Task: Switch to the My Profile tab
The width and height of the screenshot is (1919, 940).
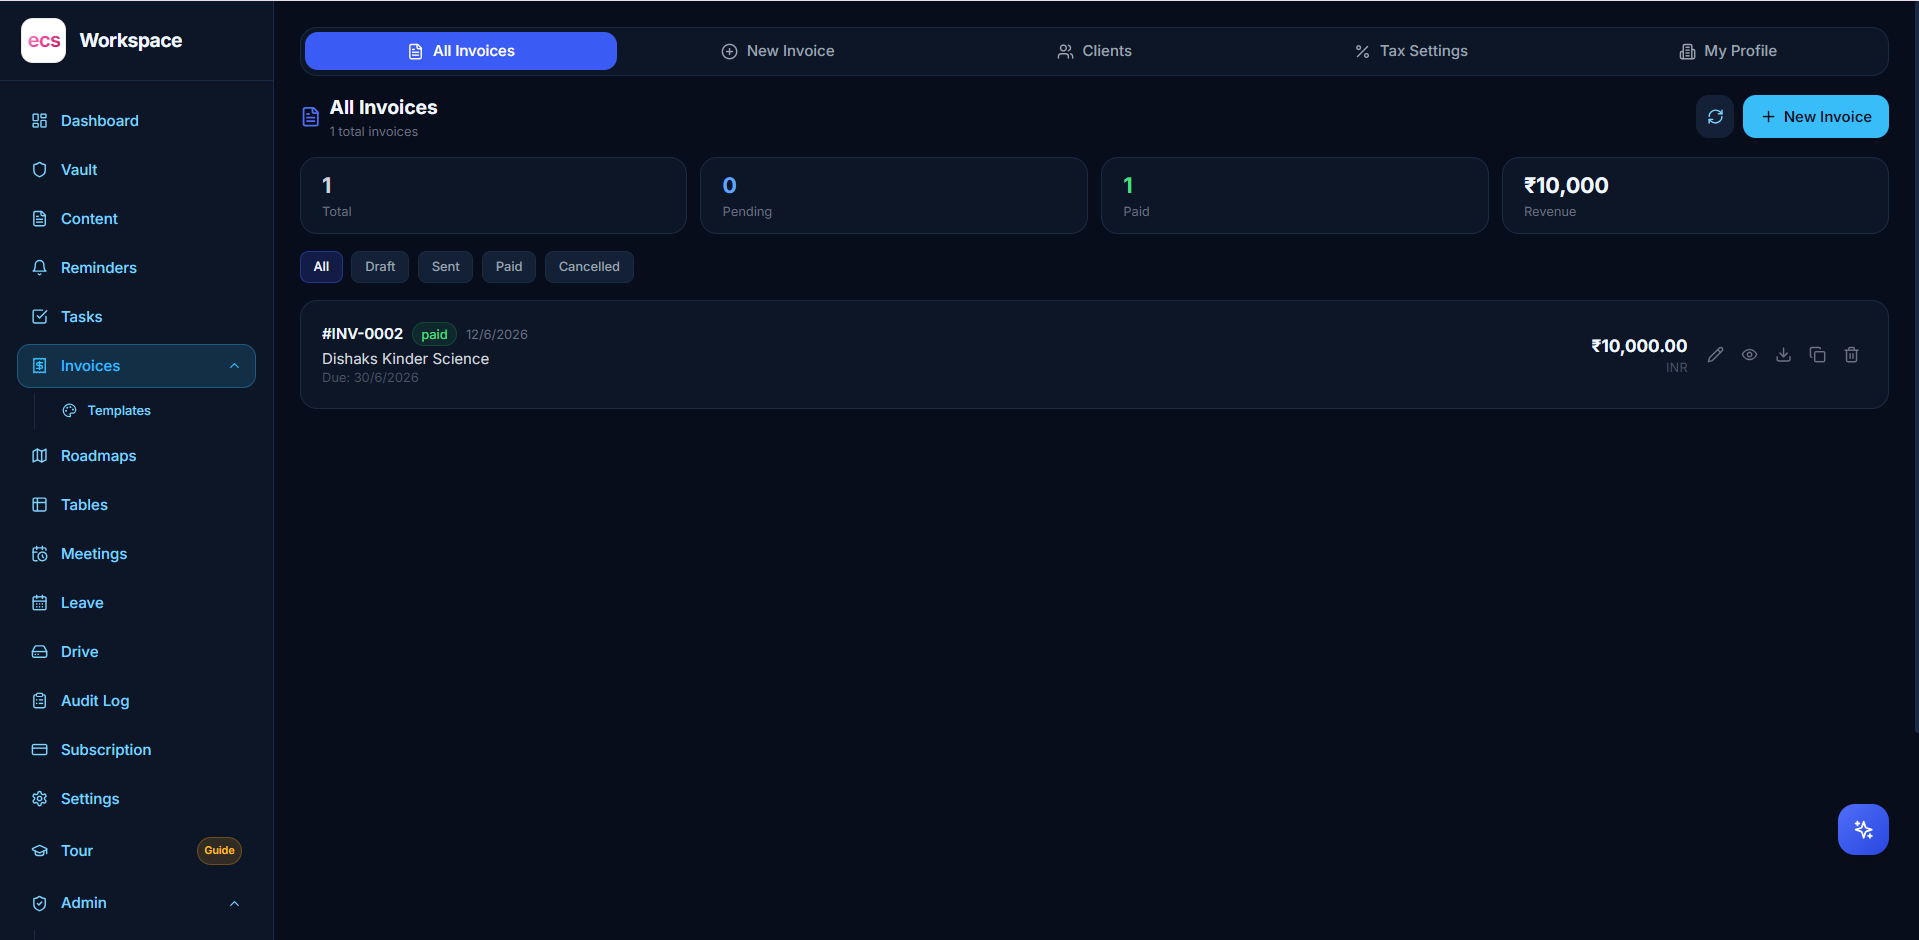Action: (1728, 51)
